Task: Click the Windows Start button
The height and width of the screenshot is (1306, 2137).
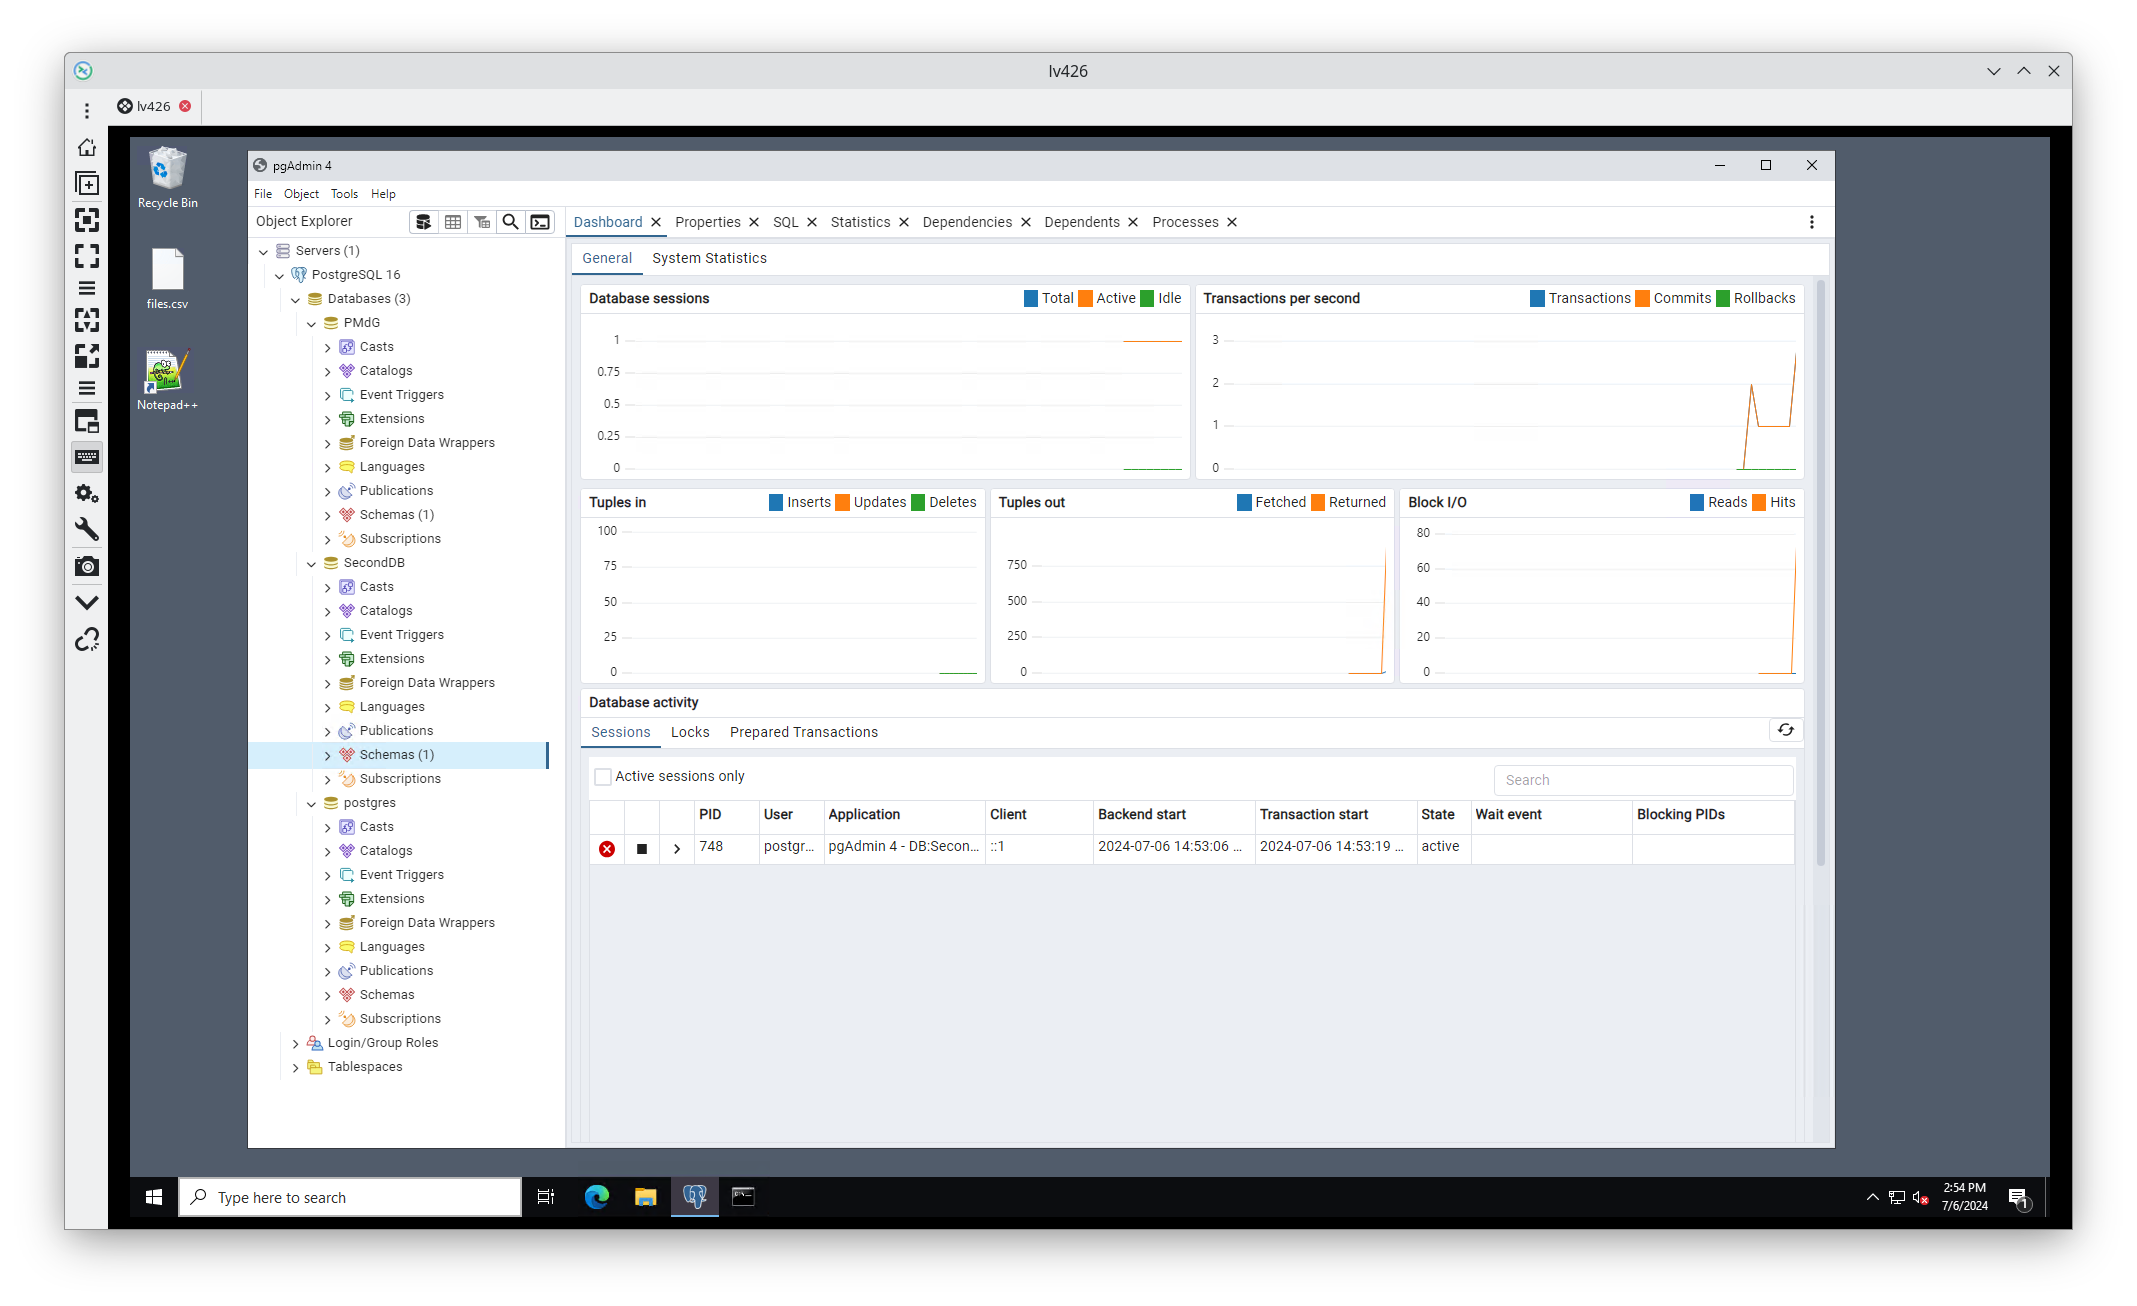Action: point(154,1197)
